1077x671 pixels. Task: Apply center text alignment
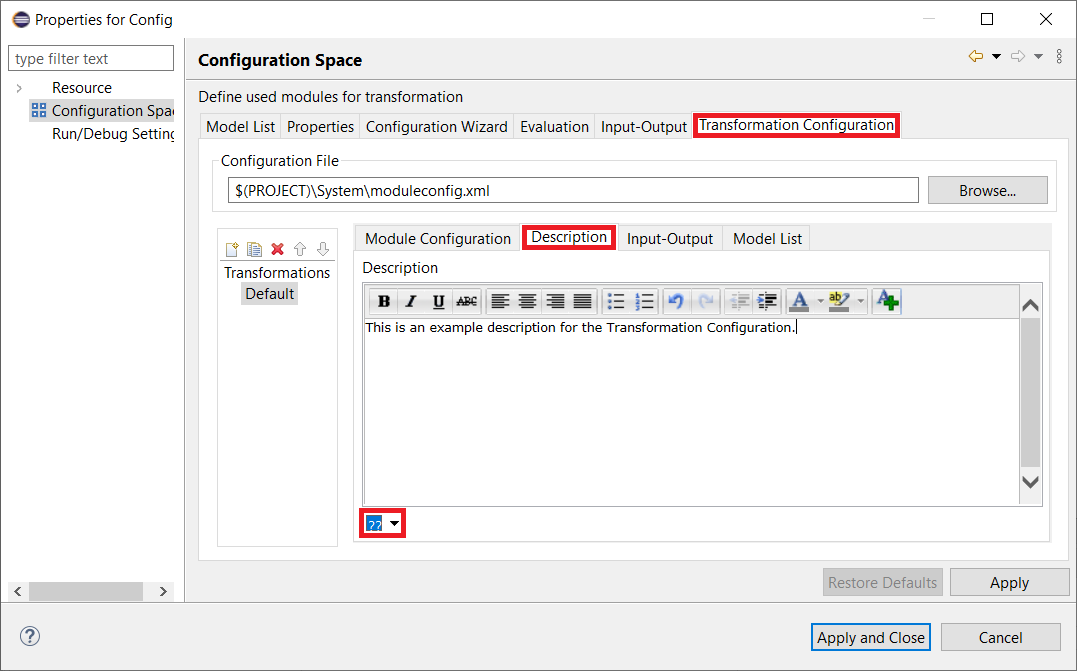[527, 301]
